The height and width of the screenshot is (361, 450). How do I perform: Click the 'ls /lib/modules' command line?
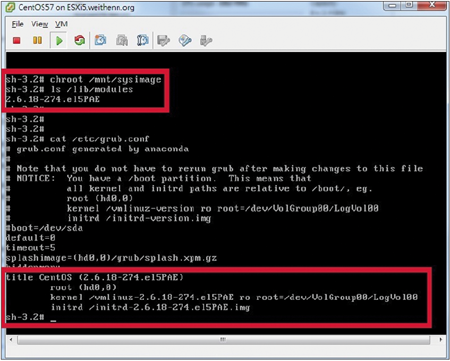click(69, 89)
